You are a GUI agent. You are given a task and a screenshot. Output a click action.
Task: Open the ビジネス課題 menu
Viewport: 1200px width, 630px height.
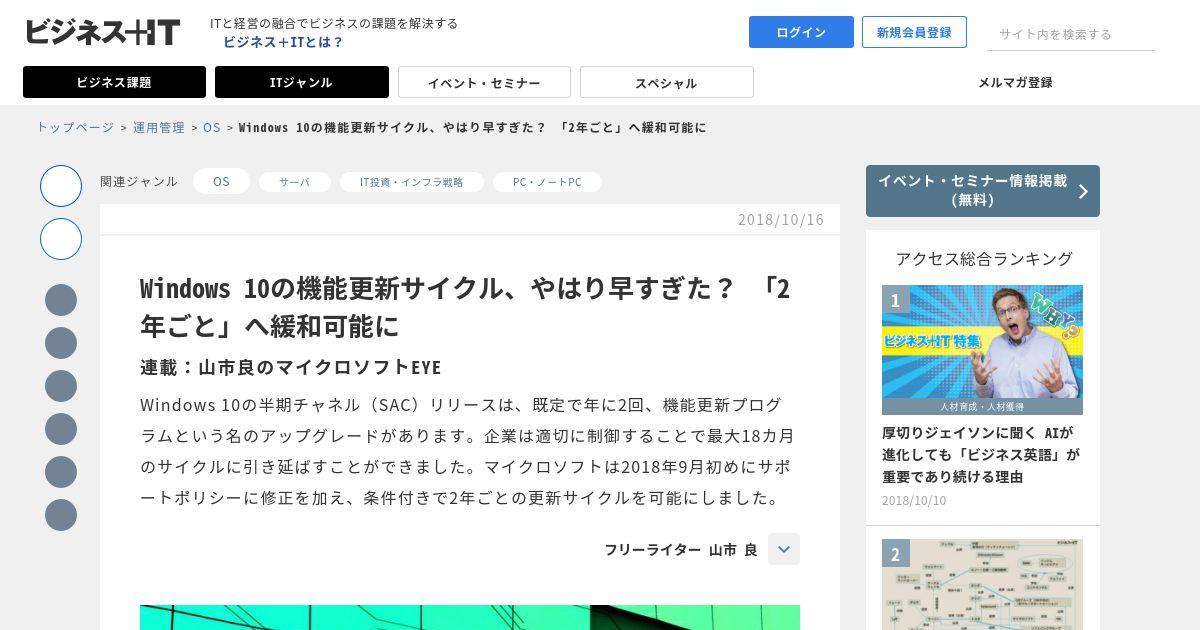pyautogui.click(x=114, y=82)
